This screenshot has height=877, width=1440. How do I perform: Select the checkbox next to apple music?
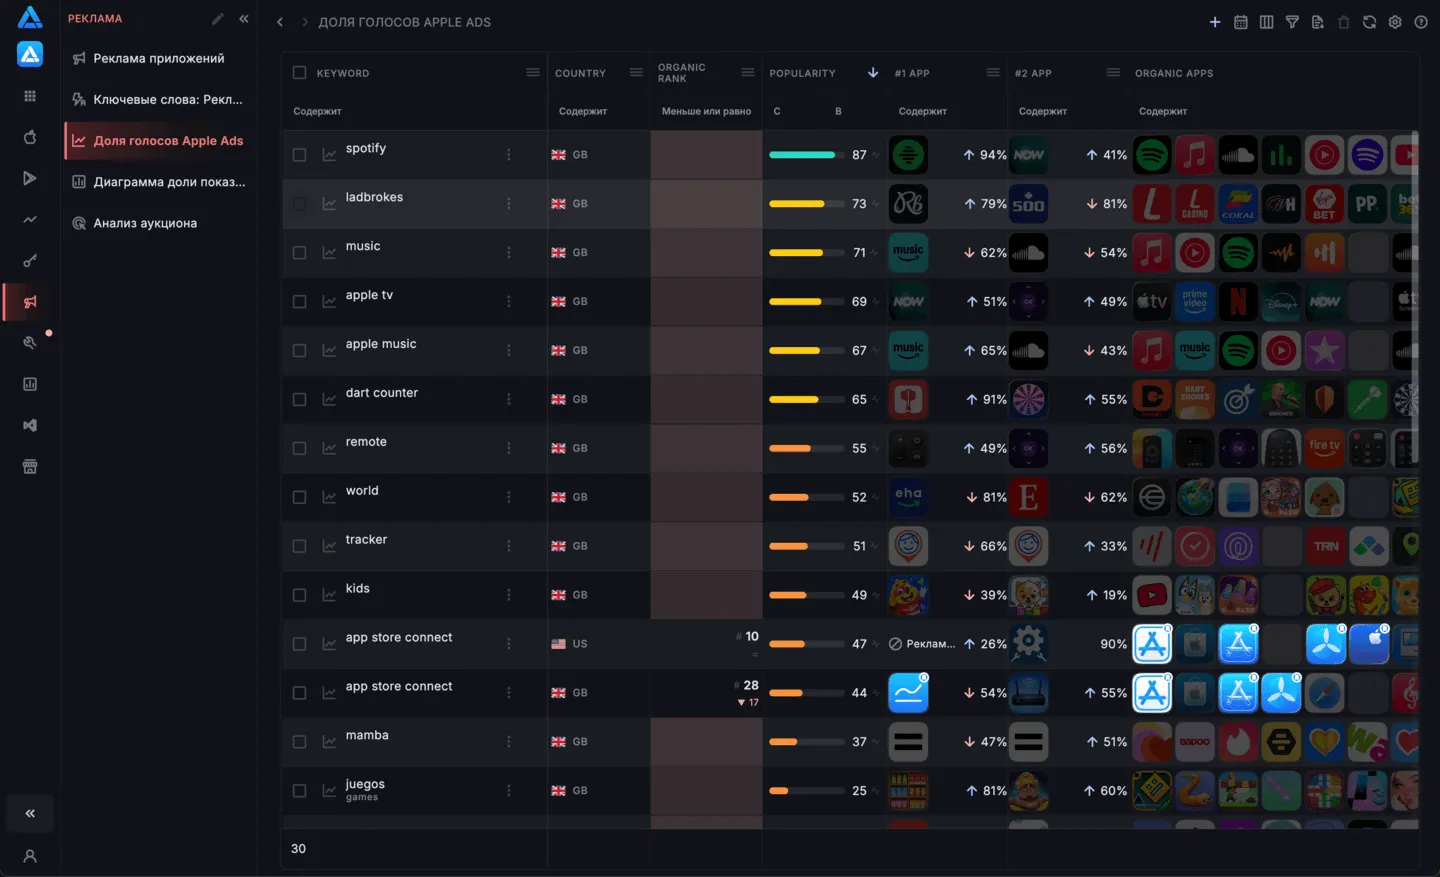click(299, 351)
